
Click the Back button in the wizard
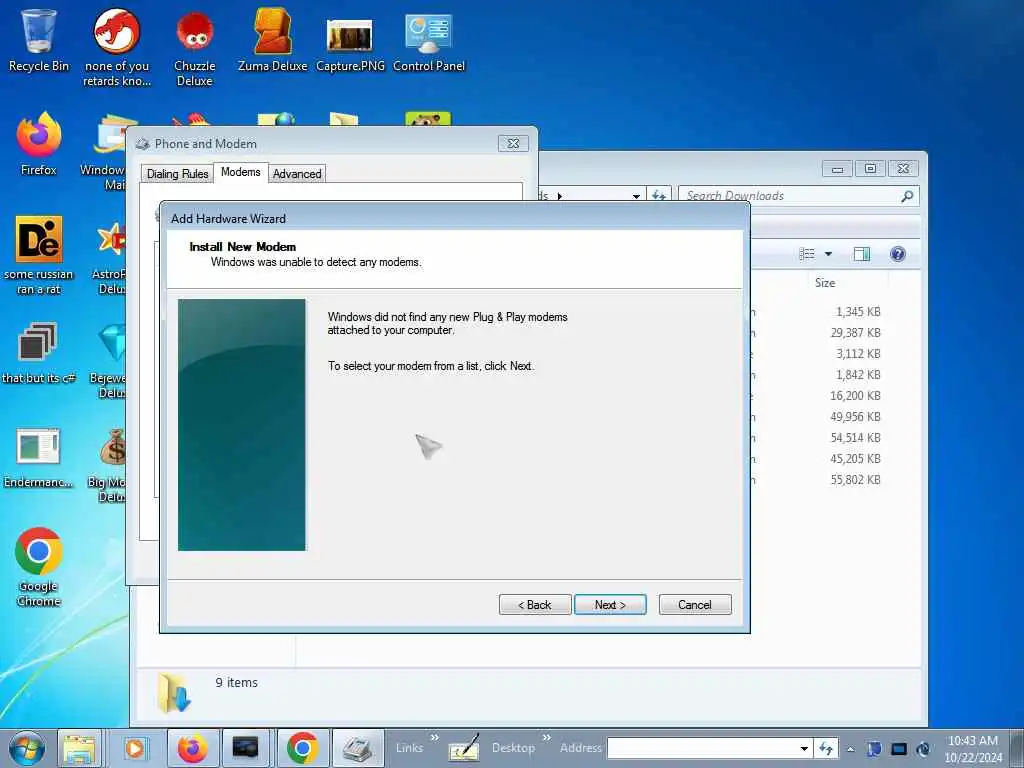[535, 605]
